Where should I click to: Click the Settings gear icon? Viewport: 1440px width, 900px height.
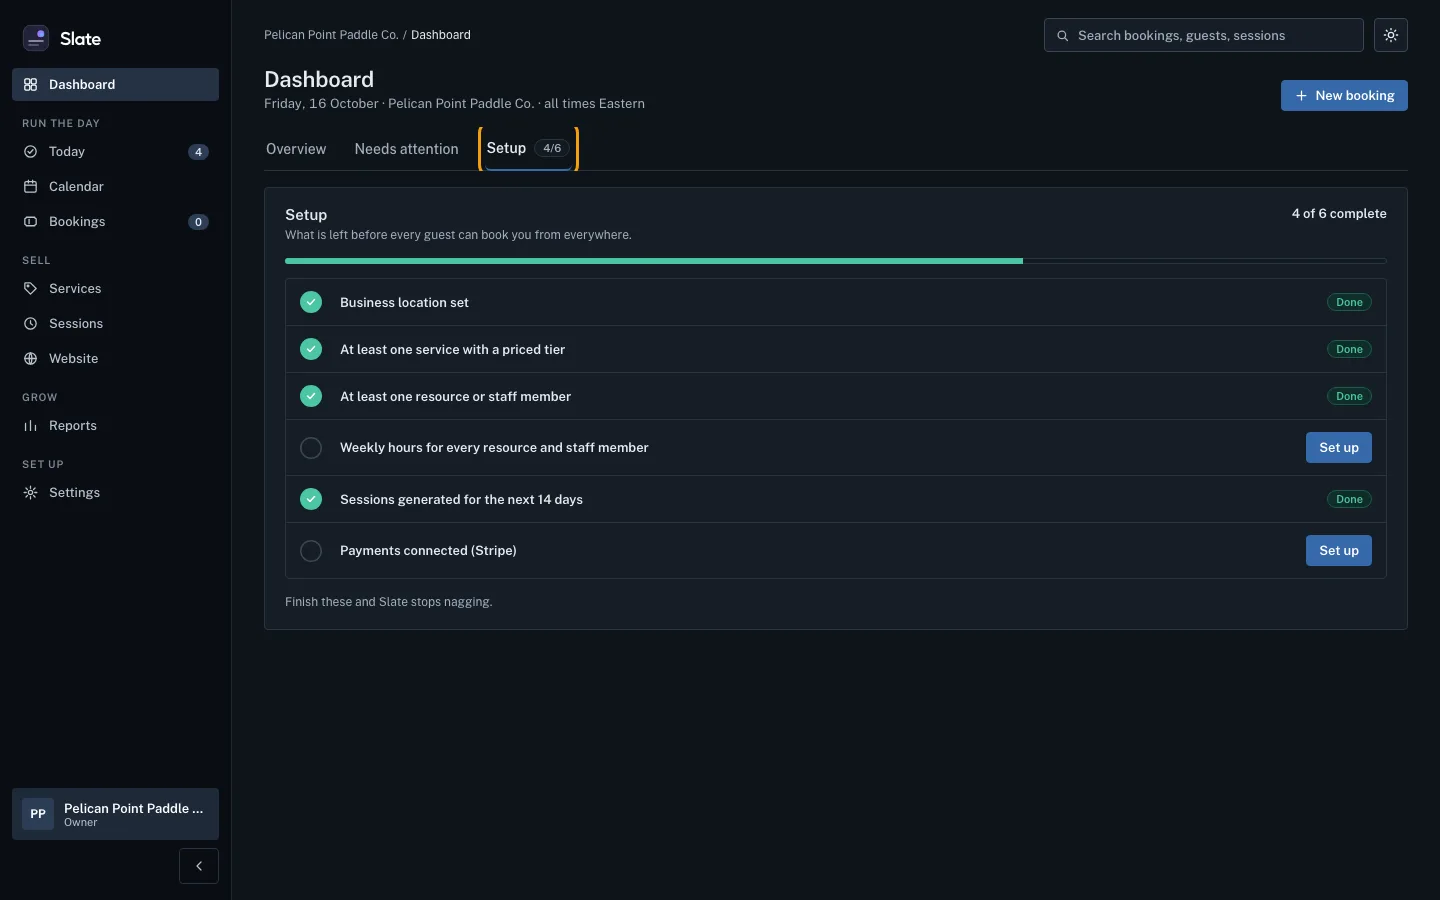(30, 493)
